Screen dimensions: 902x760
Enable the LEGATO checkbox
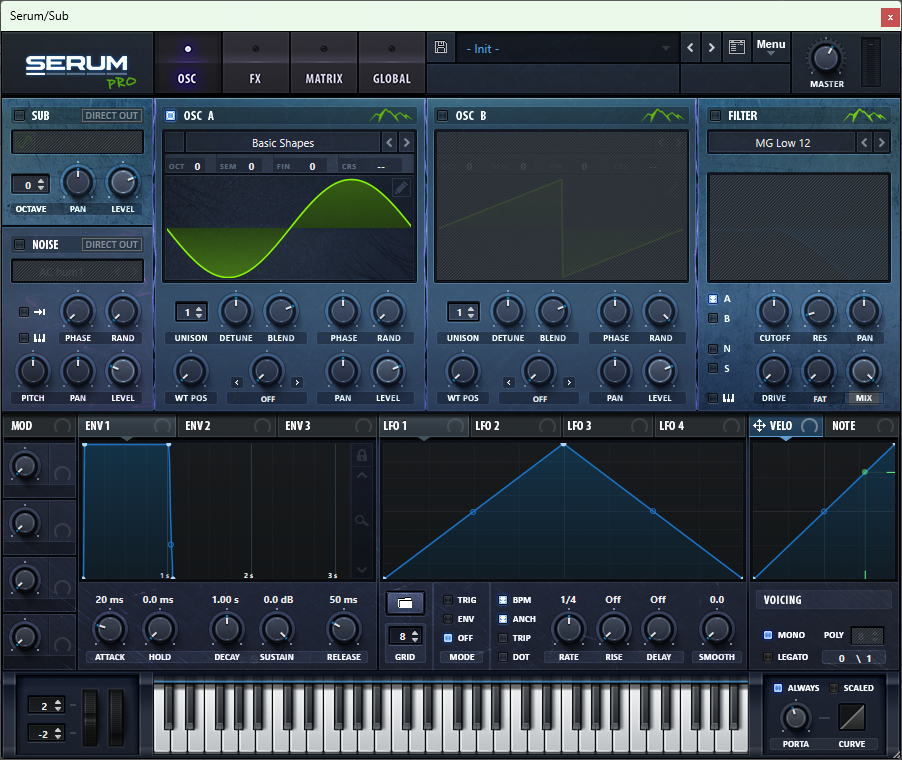coord(767,657)
